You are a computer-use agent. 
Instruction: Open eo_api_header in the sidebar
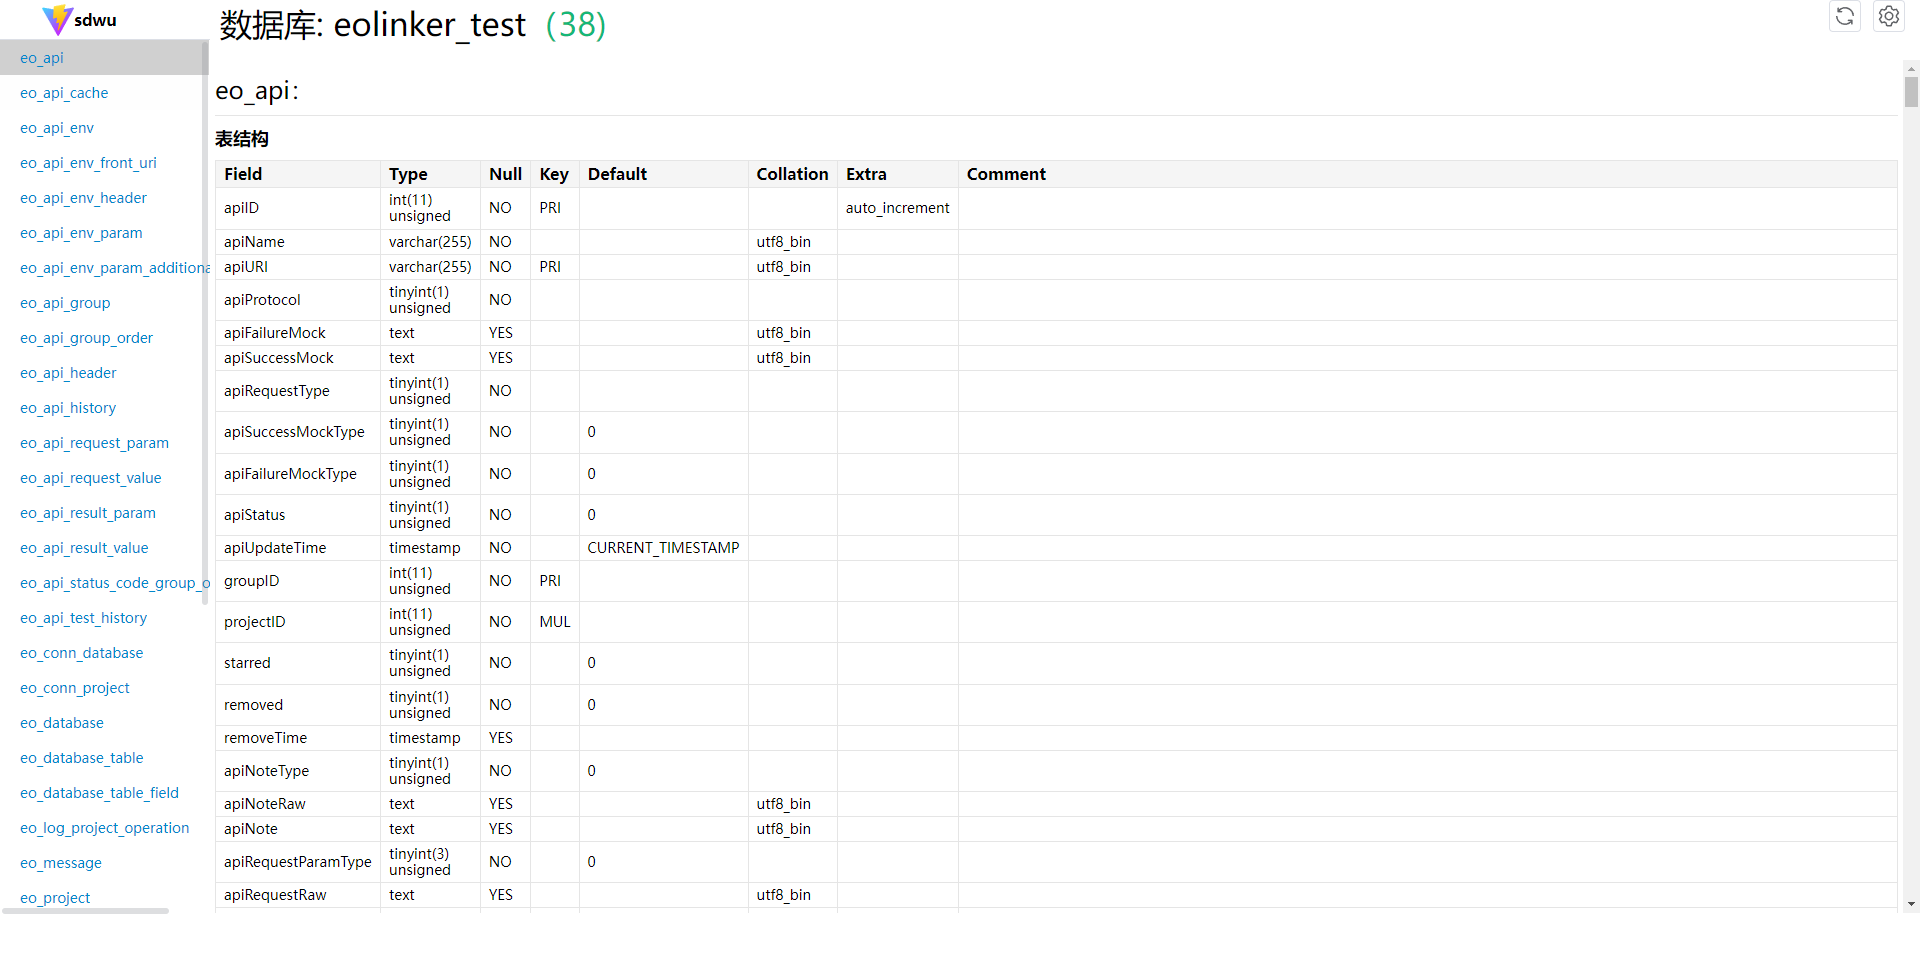[68, 373]
